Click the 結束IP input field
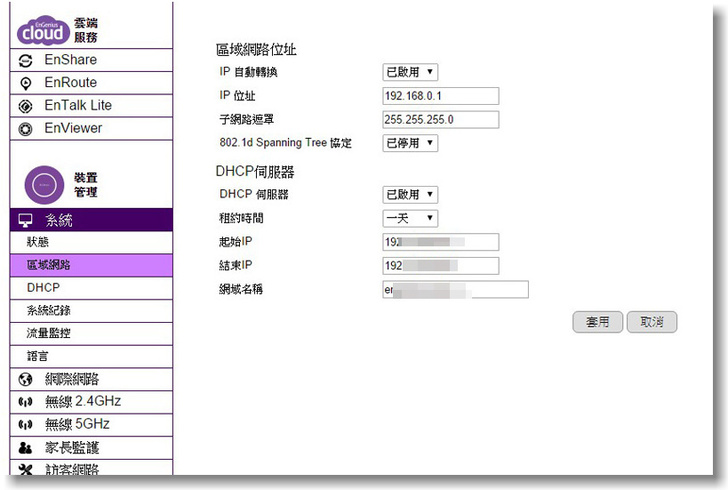The width and height of the screenshot is (728, 490). [441, 266]
